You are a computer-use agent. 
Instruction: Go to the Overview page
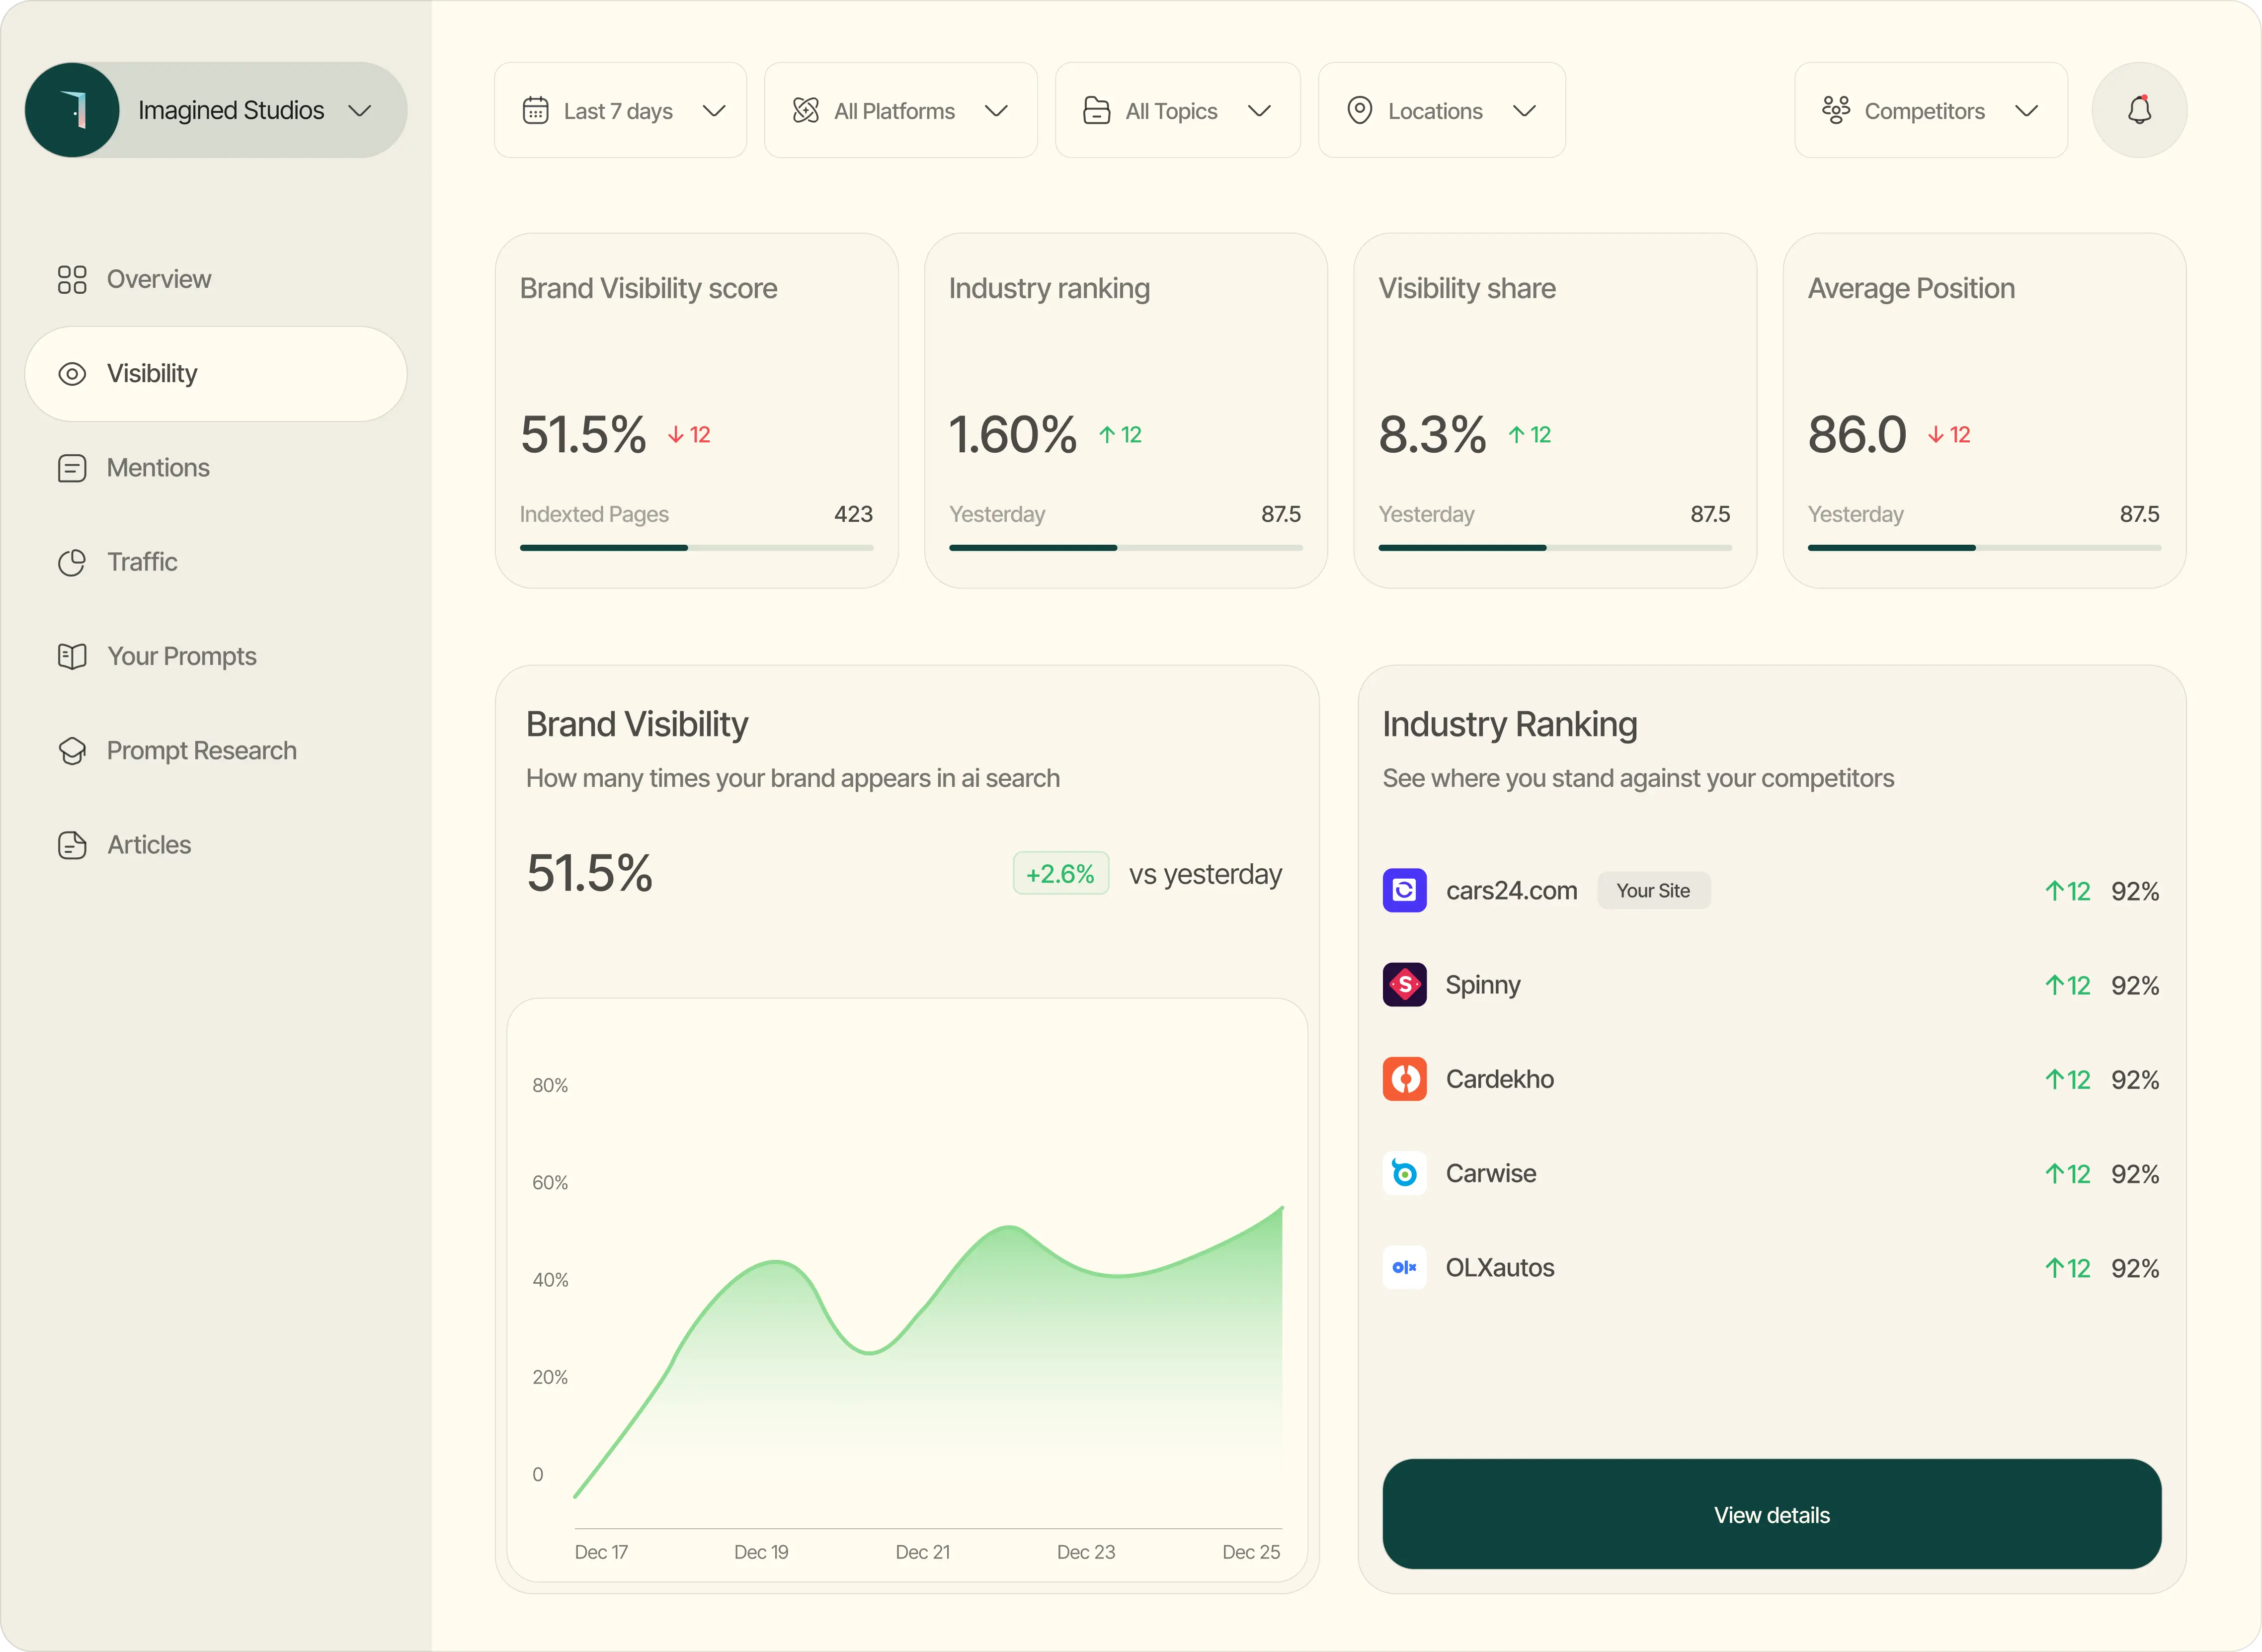pyautogui.click(x=158, y=279)
